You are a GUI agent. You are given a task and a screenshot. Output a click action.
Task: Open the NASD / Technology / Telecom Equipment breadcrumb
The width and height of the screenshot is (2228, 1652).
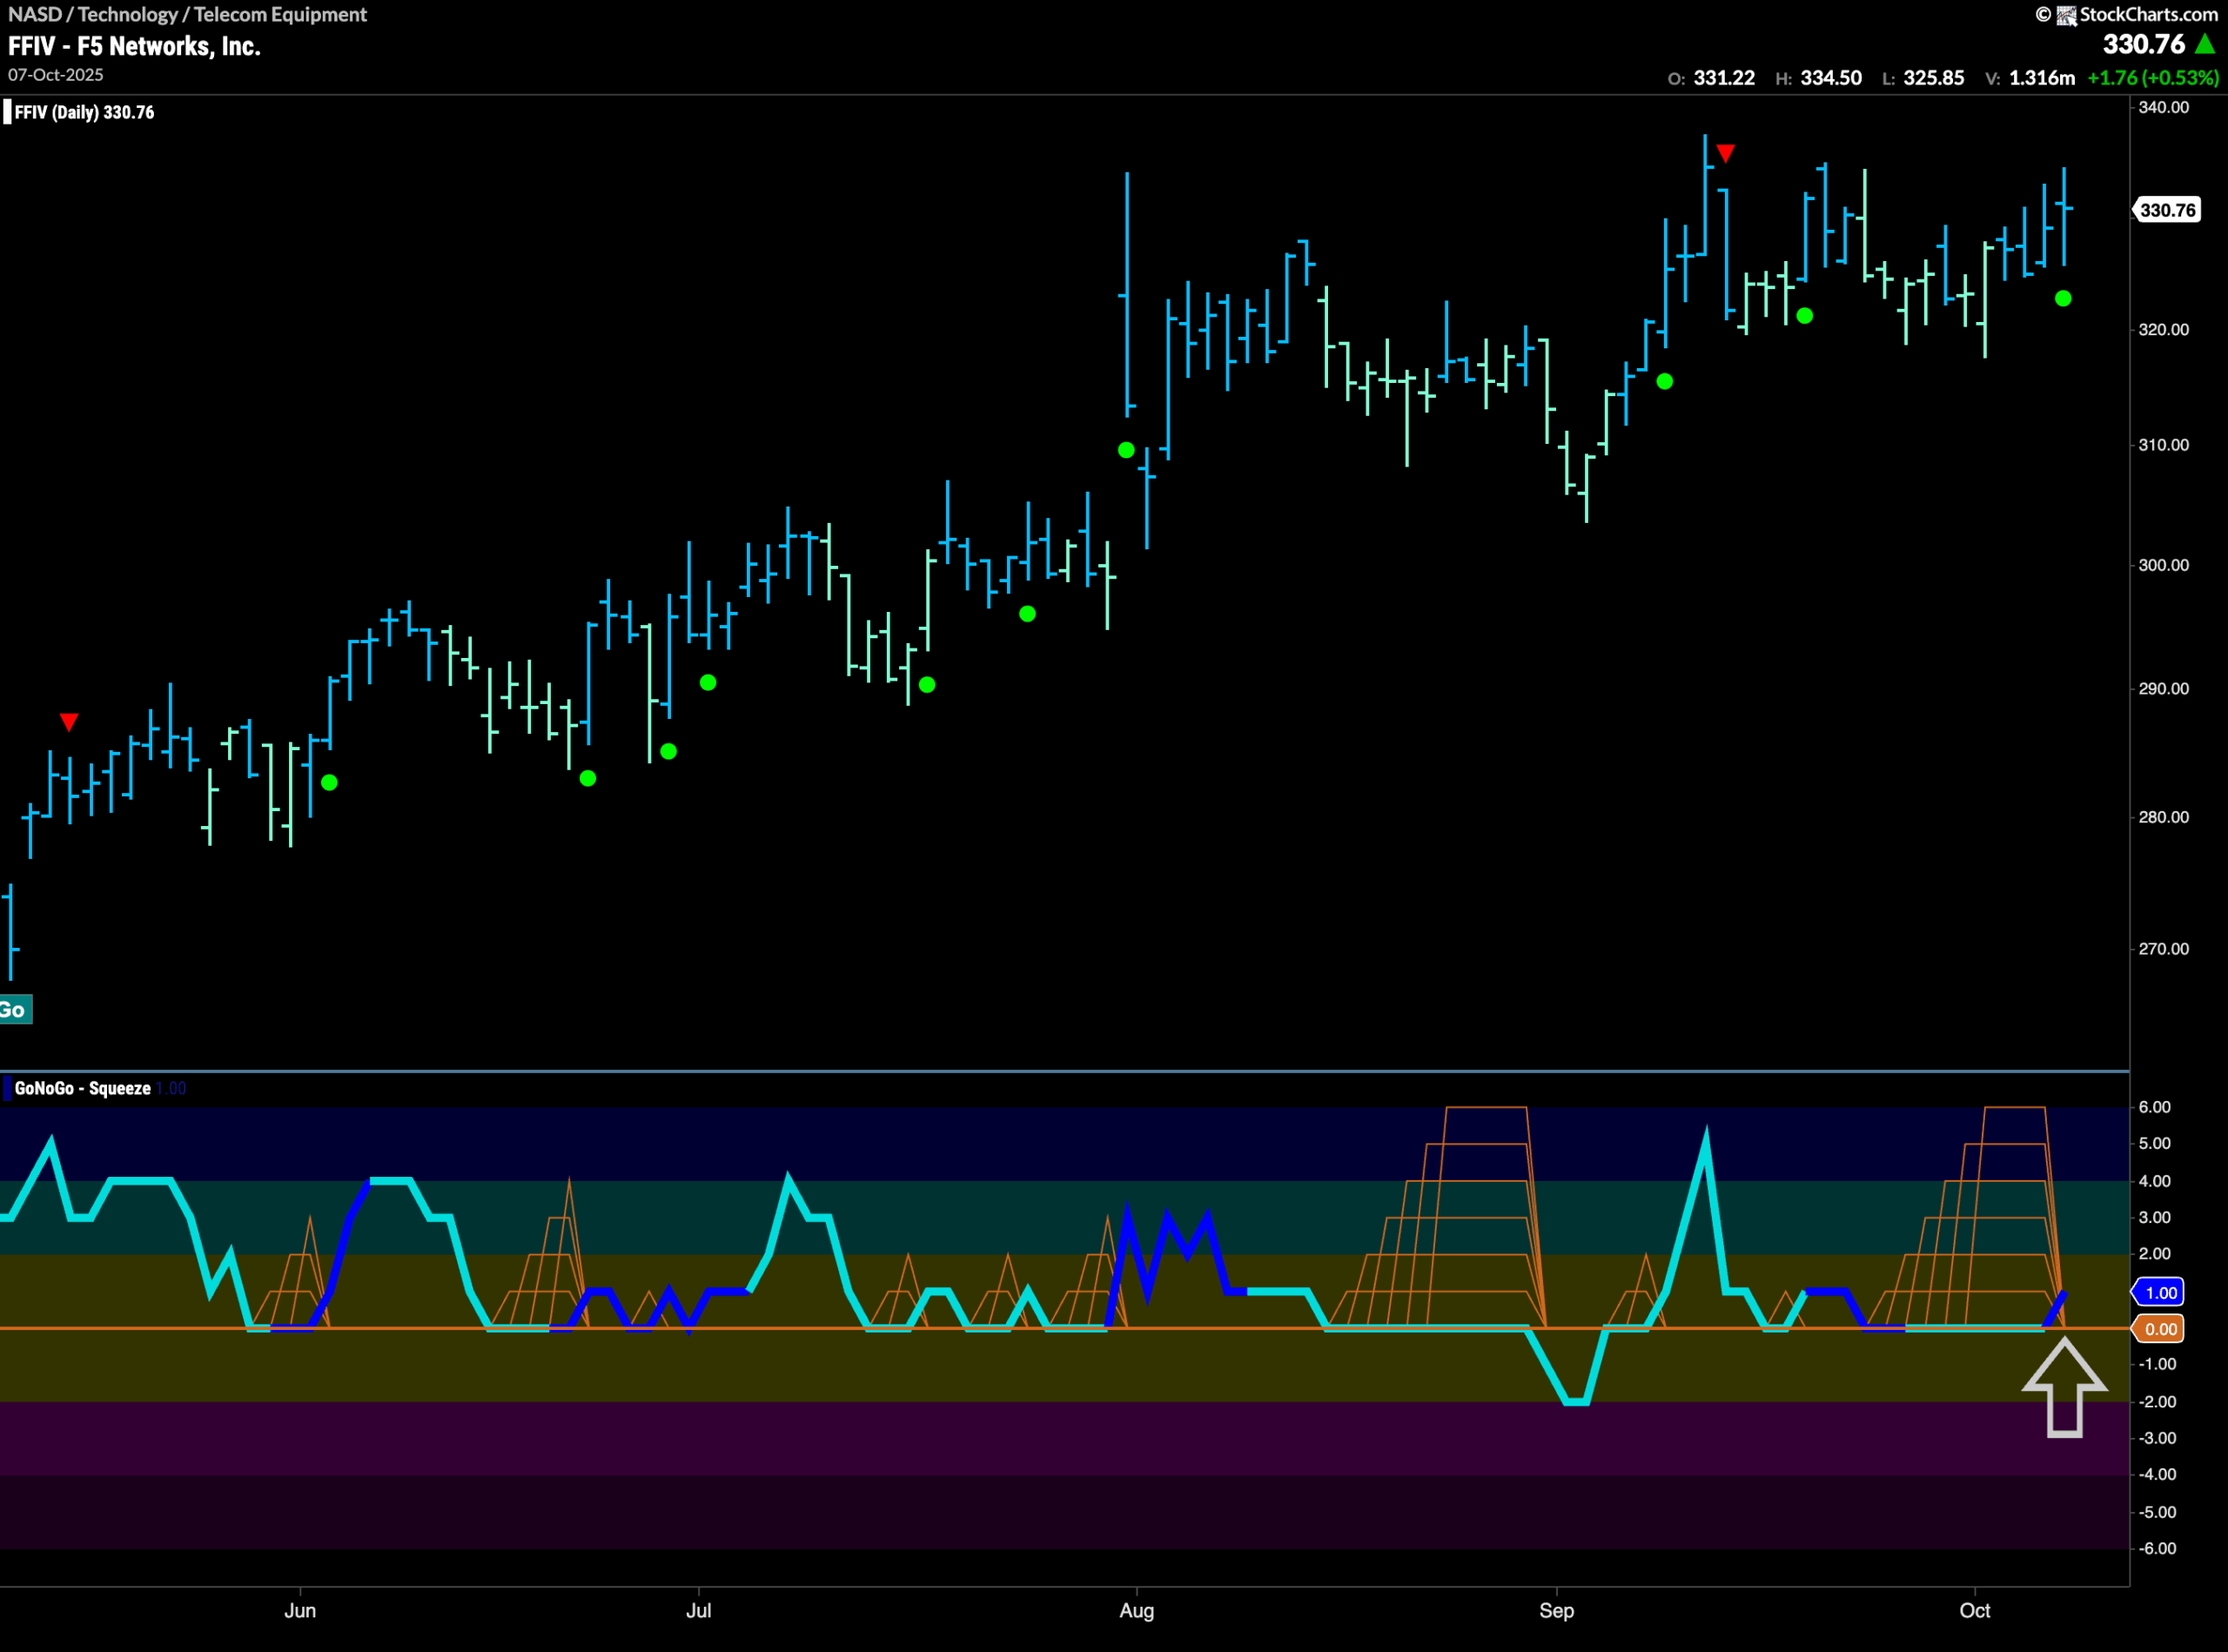coord(185,14)
